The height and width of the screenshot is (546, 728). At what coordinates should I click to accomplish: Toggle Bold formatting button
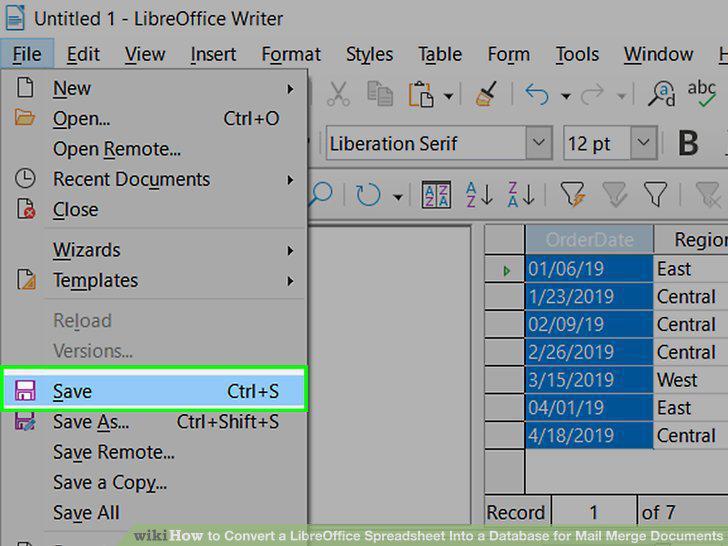pyautogui.click(x=688, y=143)
